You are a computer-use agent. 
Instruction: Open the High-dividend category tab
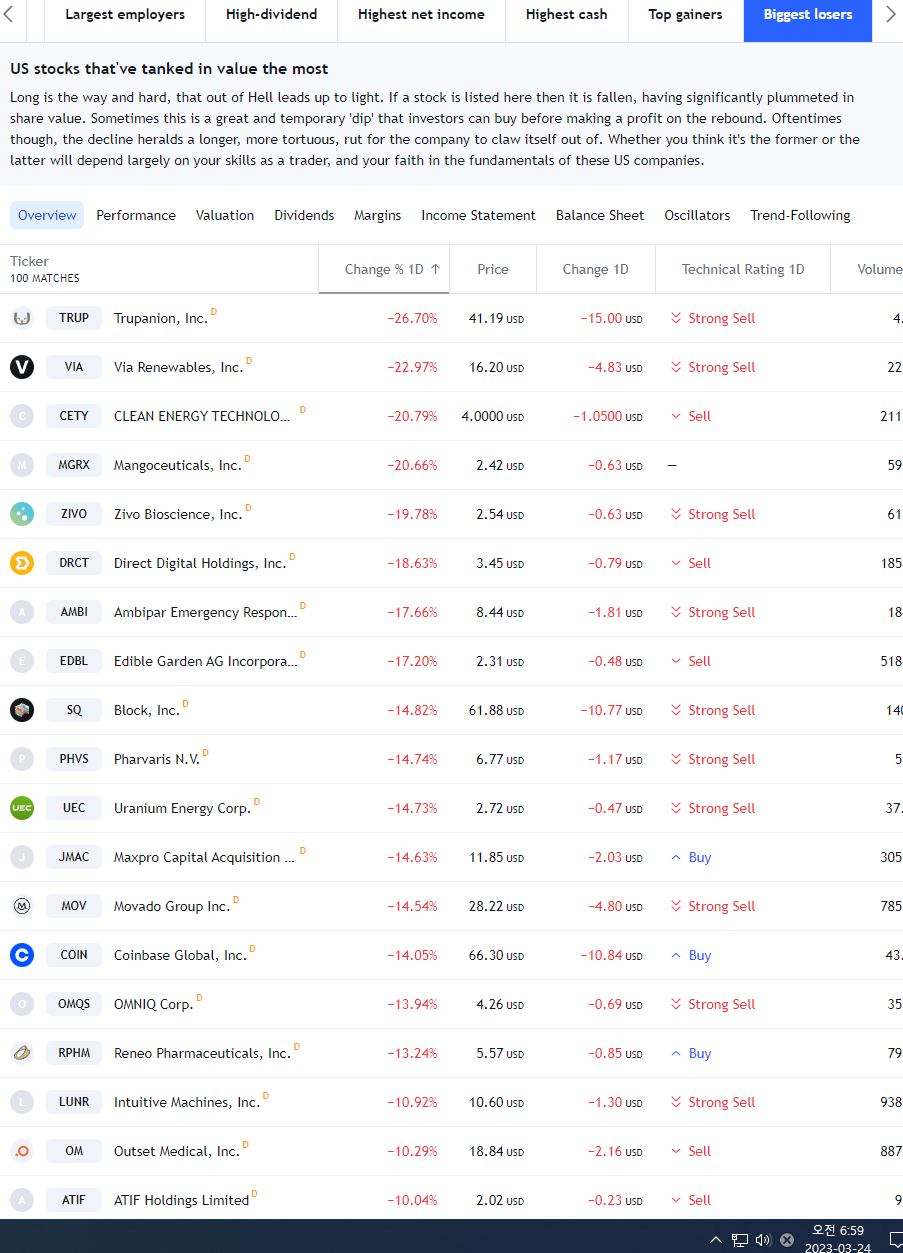pyautogui.click(x=271, y=14)
